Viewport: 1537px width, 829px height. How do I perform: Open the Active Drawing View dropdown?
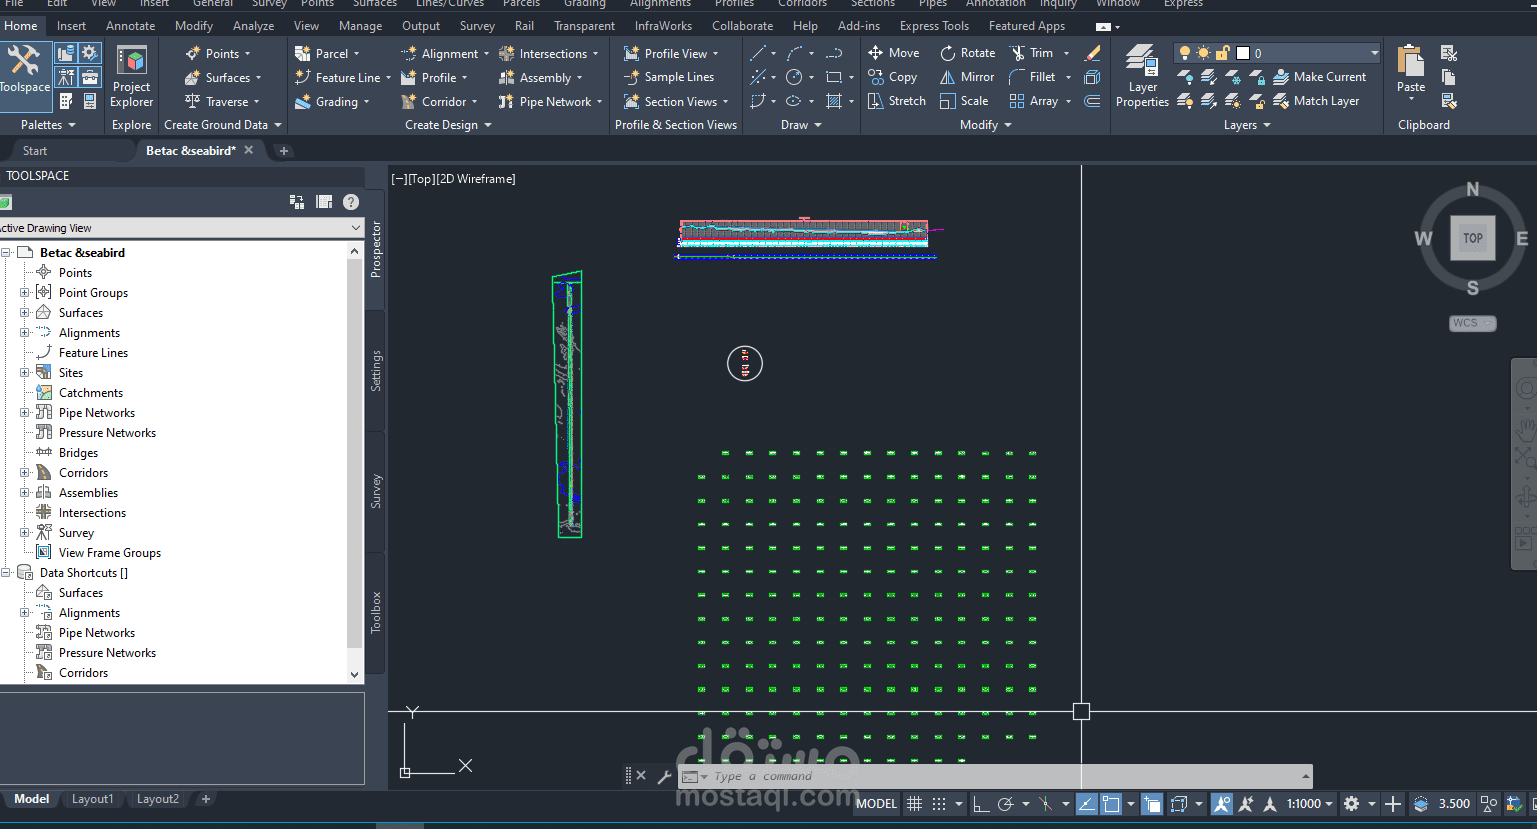coord(181,228)
